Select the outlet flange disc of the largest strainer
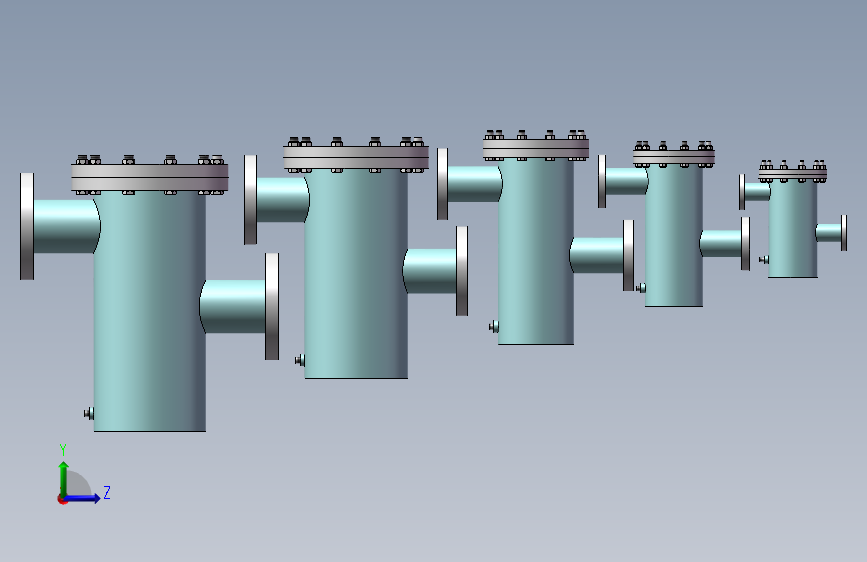The width and height of the screenshot is (867, 562). pos(272,306)
